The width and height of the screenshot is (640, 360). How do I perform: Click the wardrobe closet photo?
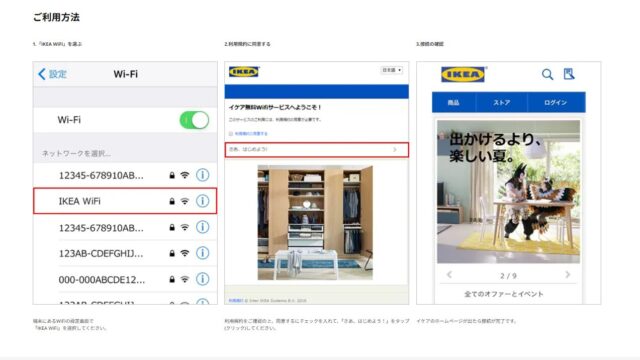[315, 222]
